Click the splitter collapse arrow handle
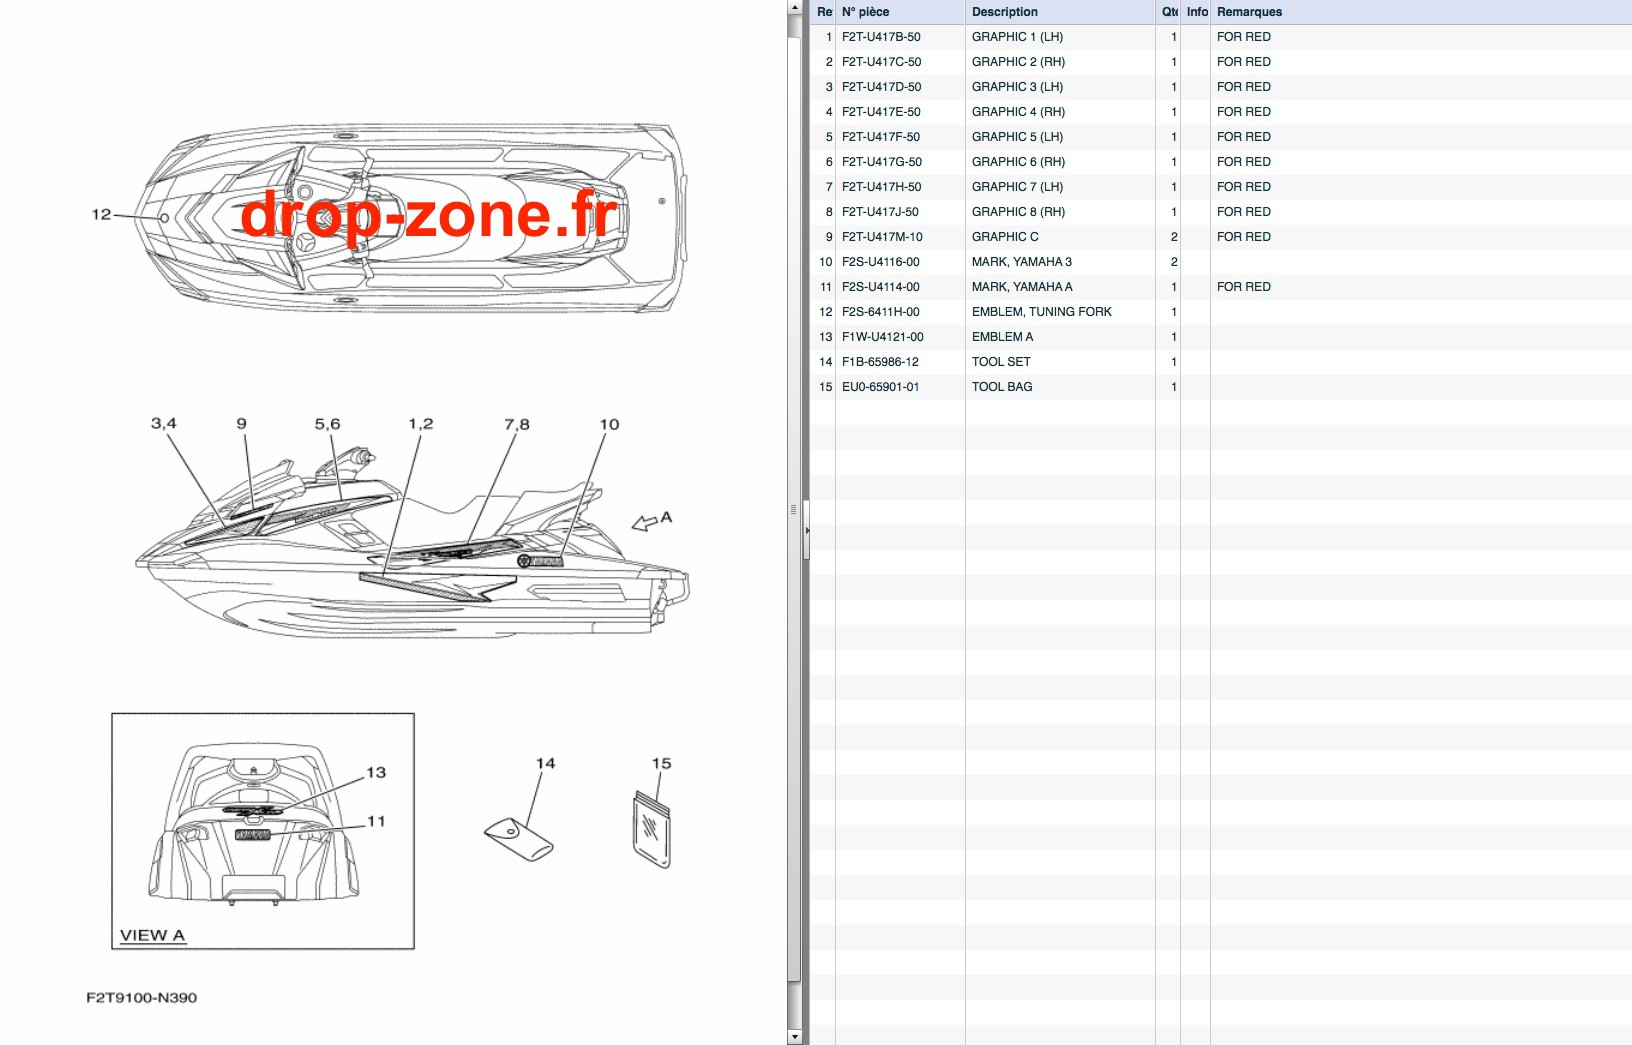 pyautogui.click(x=806, y=530)
